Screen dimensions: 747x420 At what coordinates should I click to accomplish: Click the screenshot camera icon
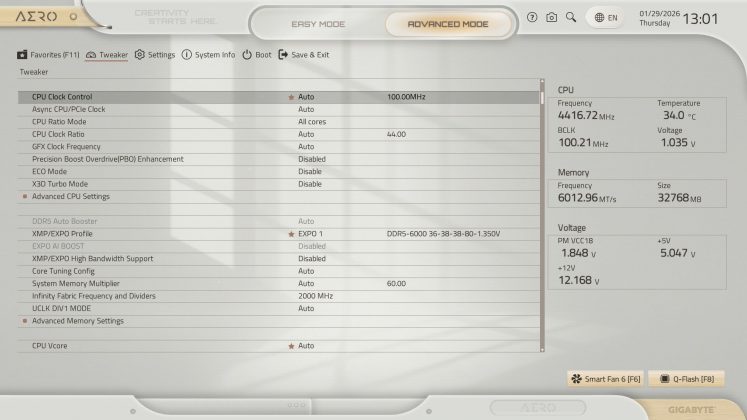tap(551, 18)
